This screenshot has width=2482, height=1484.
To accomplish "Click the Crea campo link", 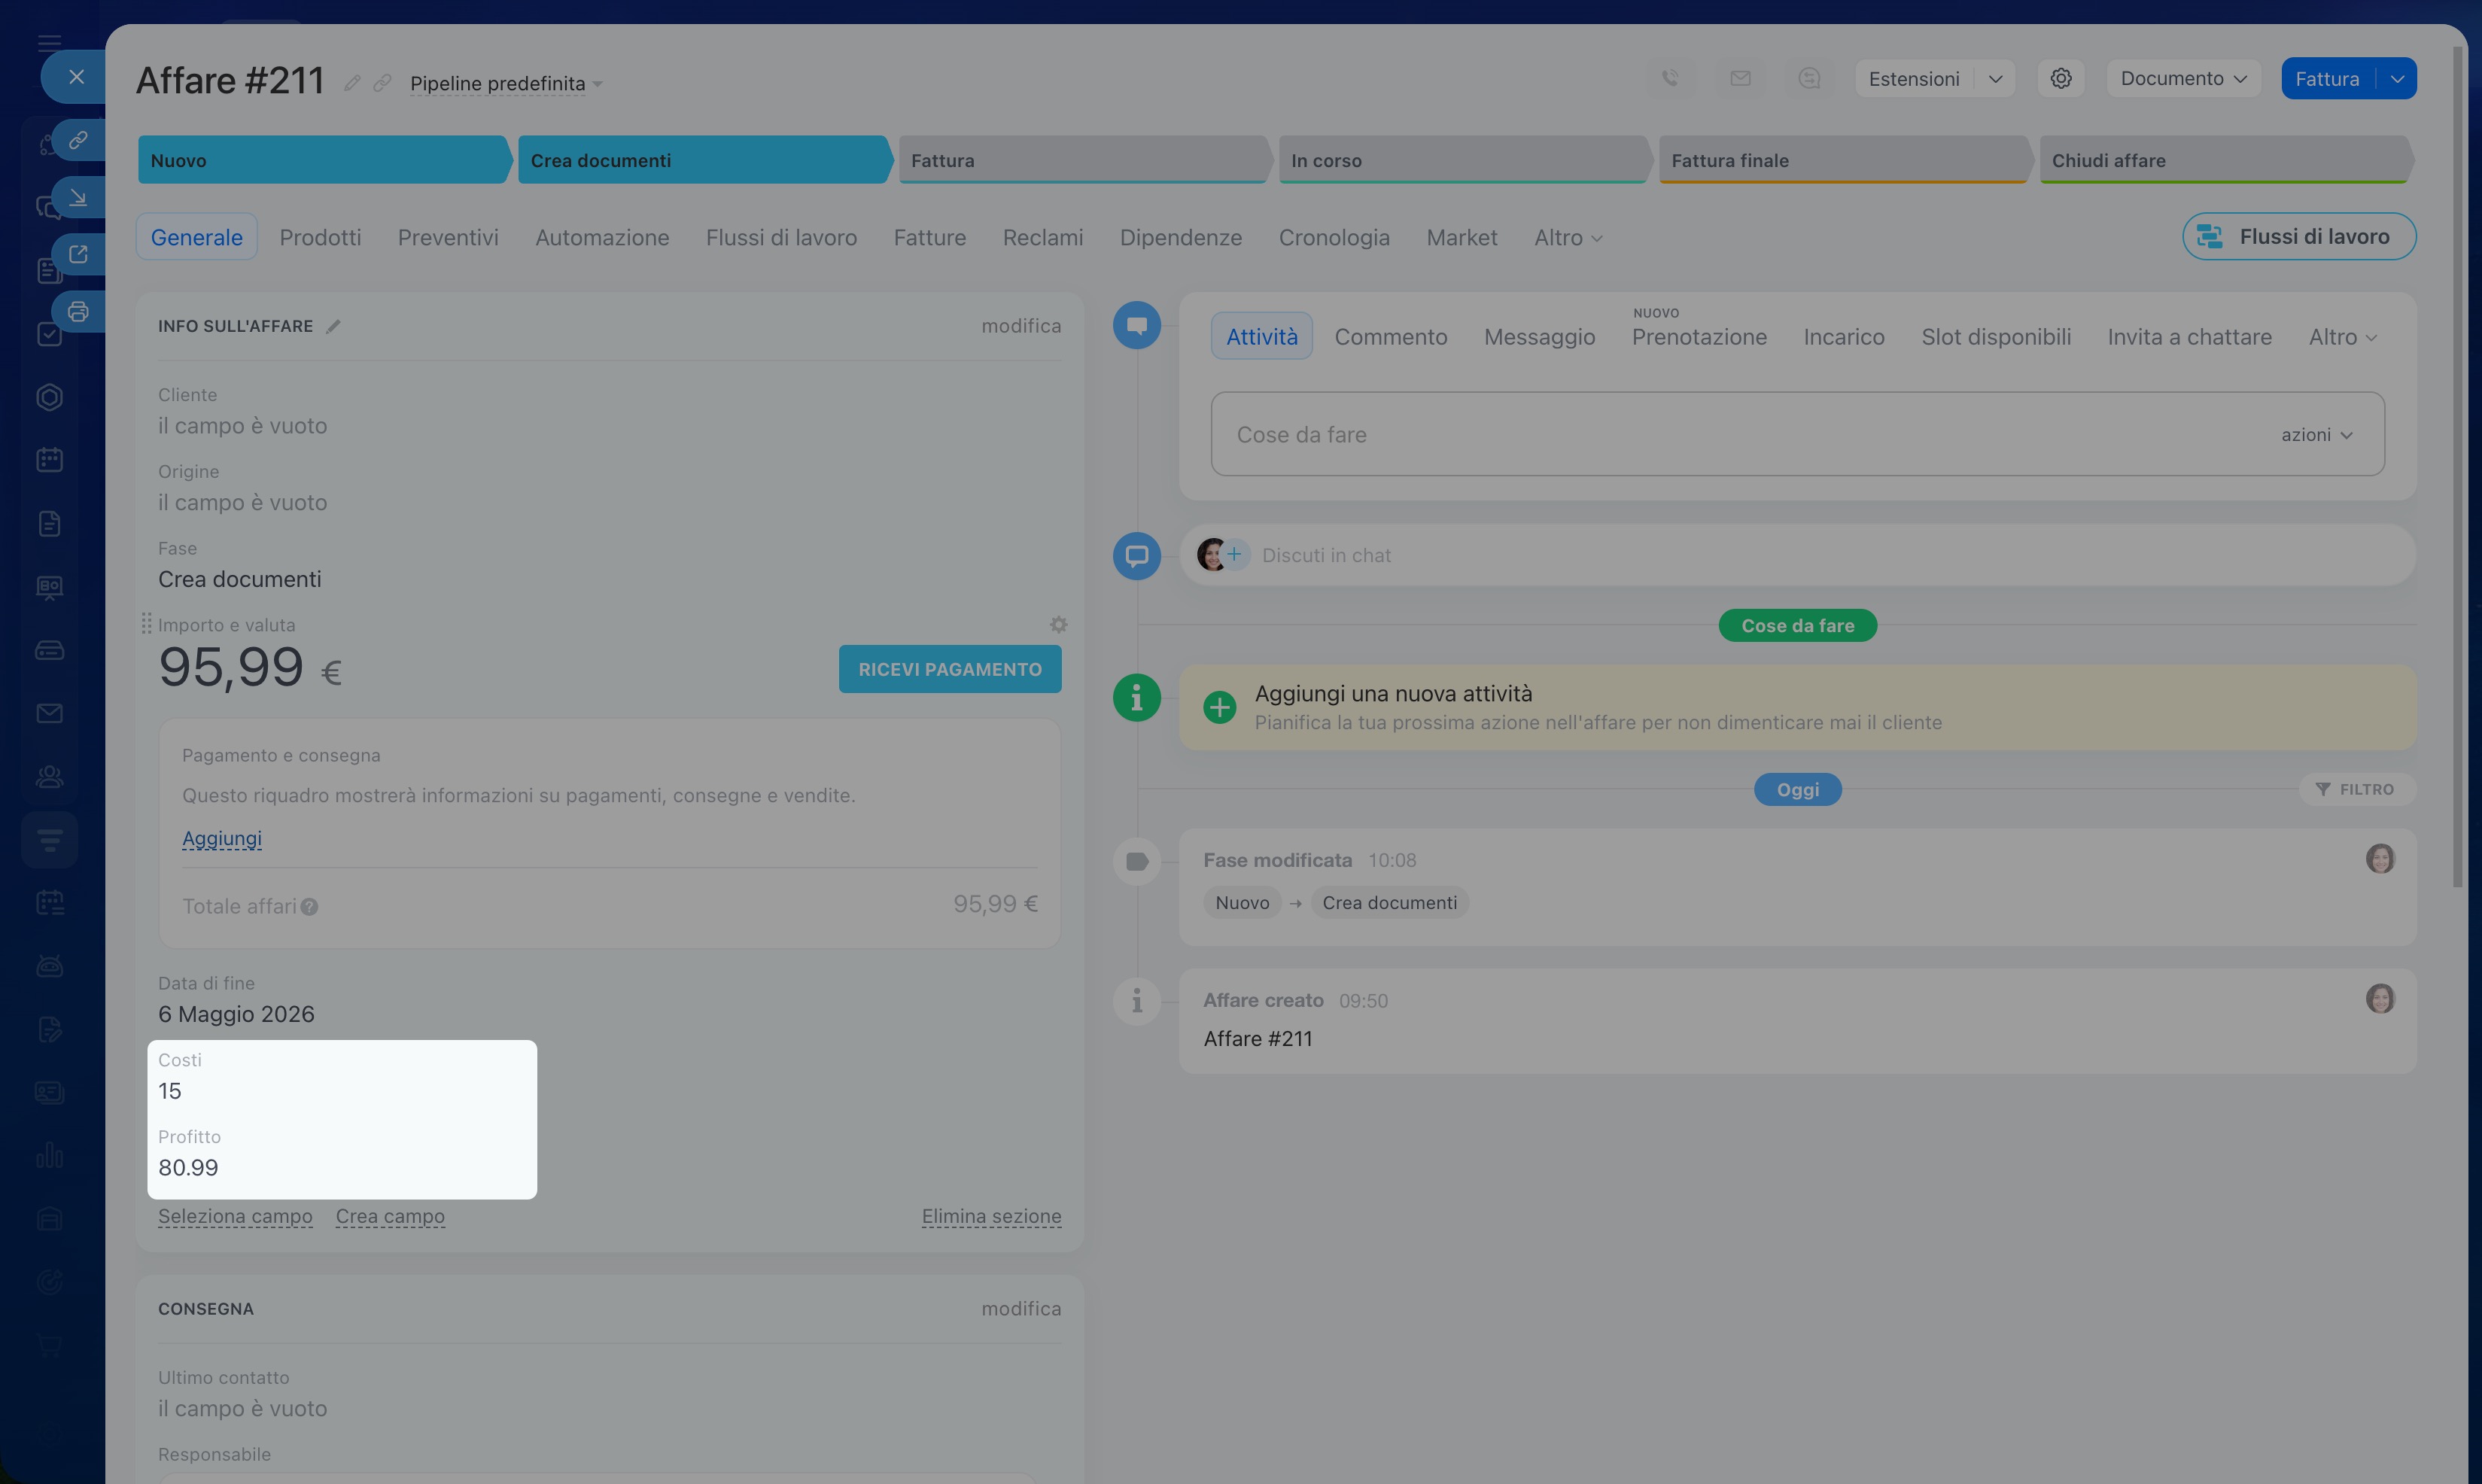I will (390, 1216).
